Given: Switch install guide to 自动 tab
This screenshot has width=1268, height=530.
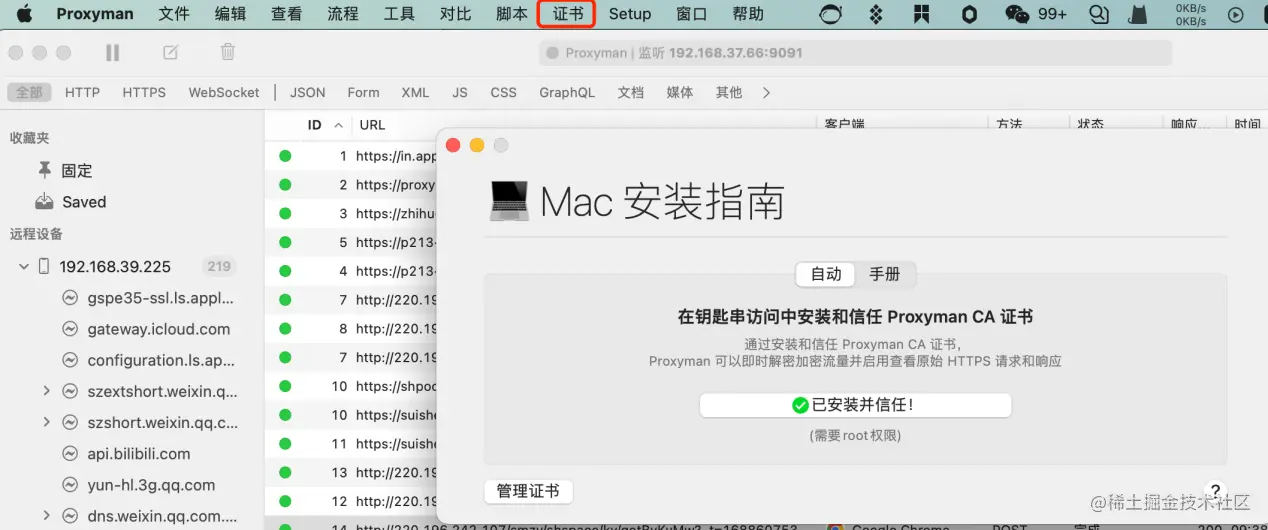Looking at the screenshot, I should 826,274.
